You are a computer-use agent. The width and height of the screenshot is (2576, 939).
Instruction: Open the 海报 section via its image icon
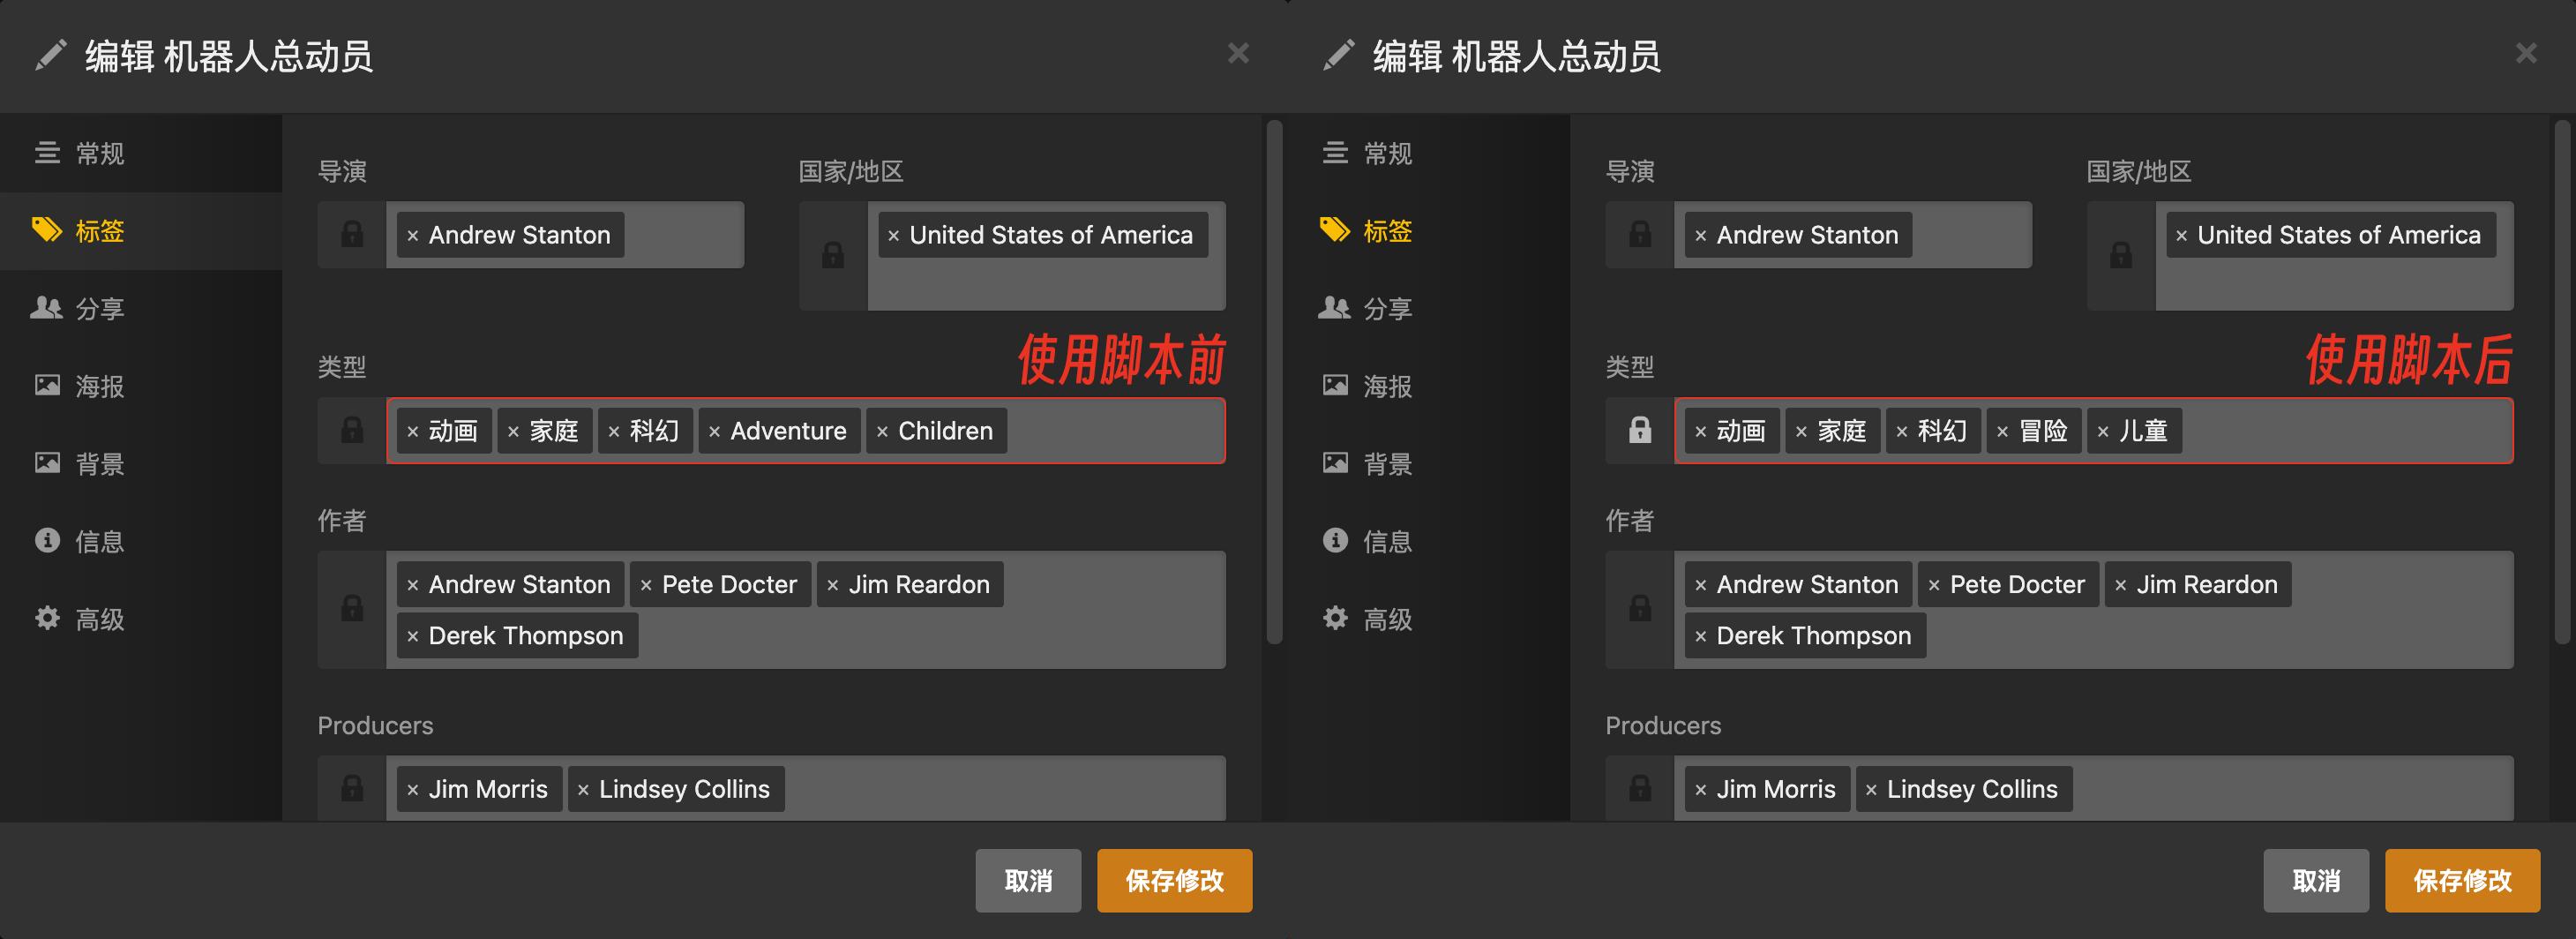tap(47, 385)
